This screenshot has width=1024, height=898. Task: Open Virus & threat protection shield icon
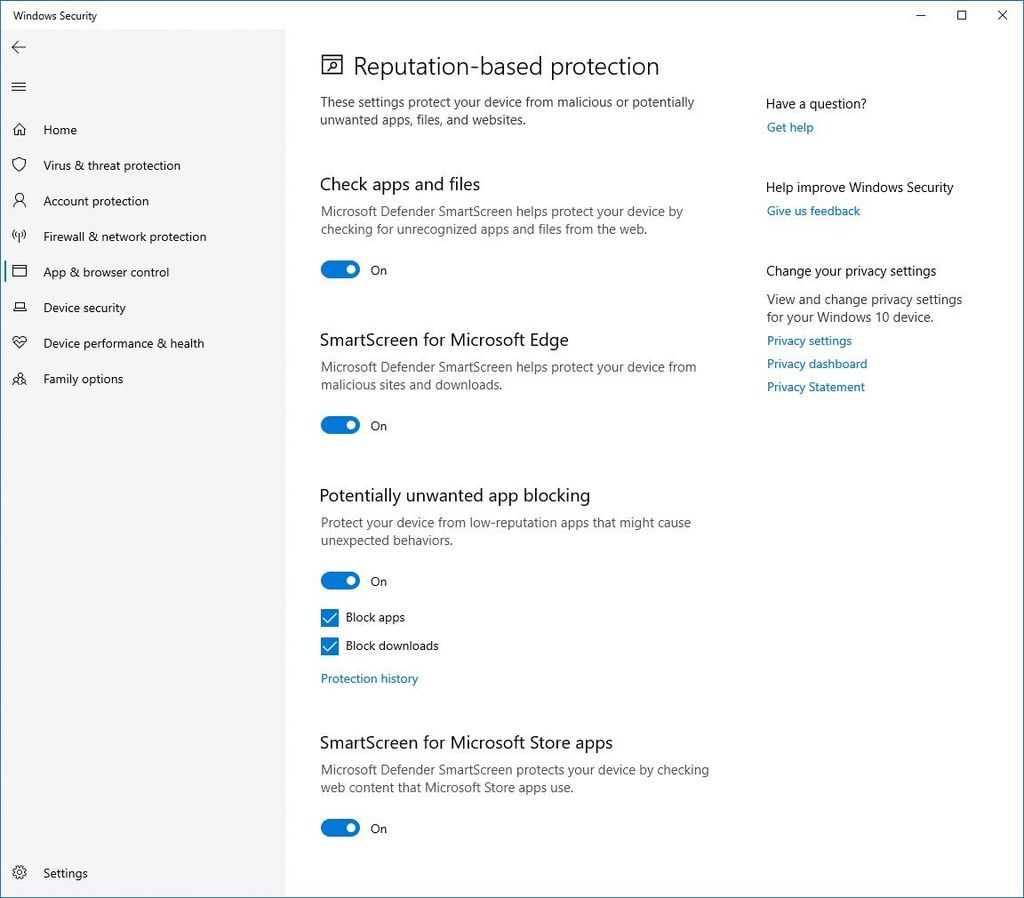point(19,165)
